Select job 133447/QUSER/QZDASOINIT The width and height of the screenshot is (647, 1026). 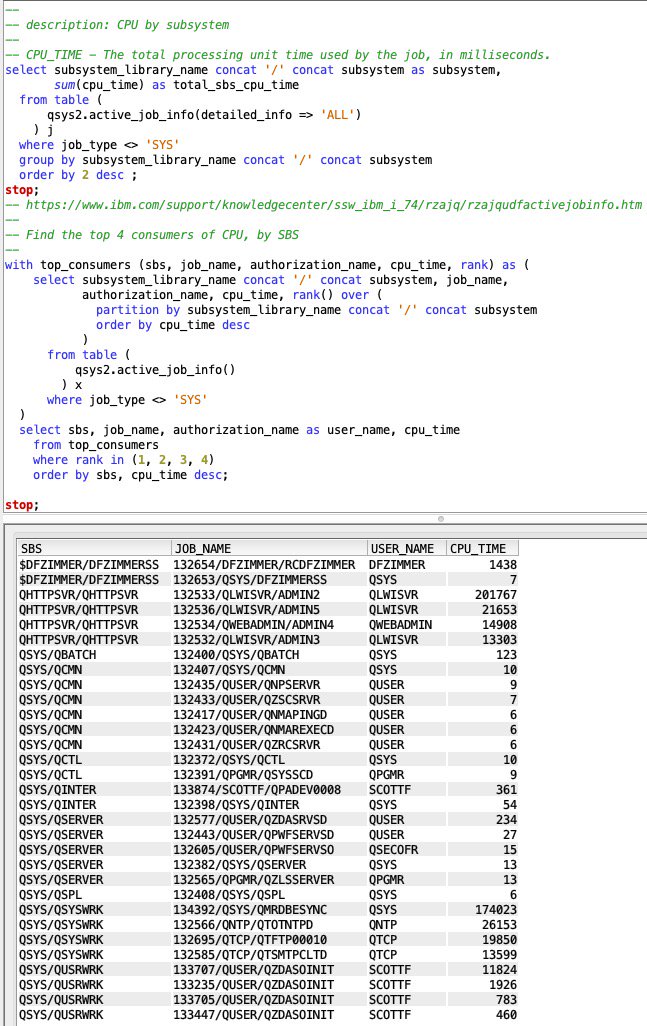(x=253, y=1015)
